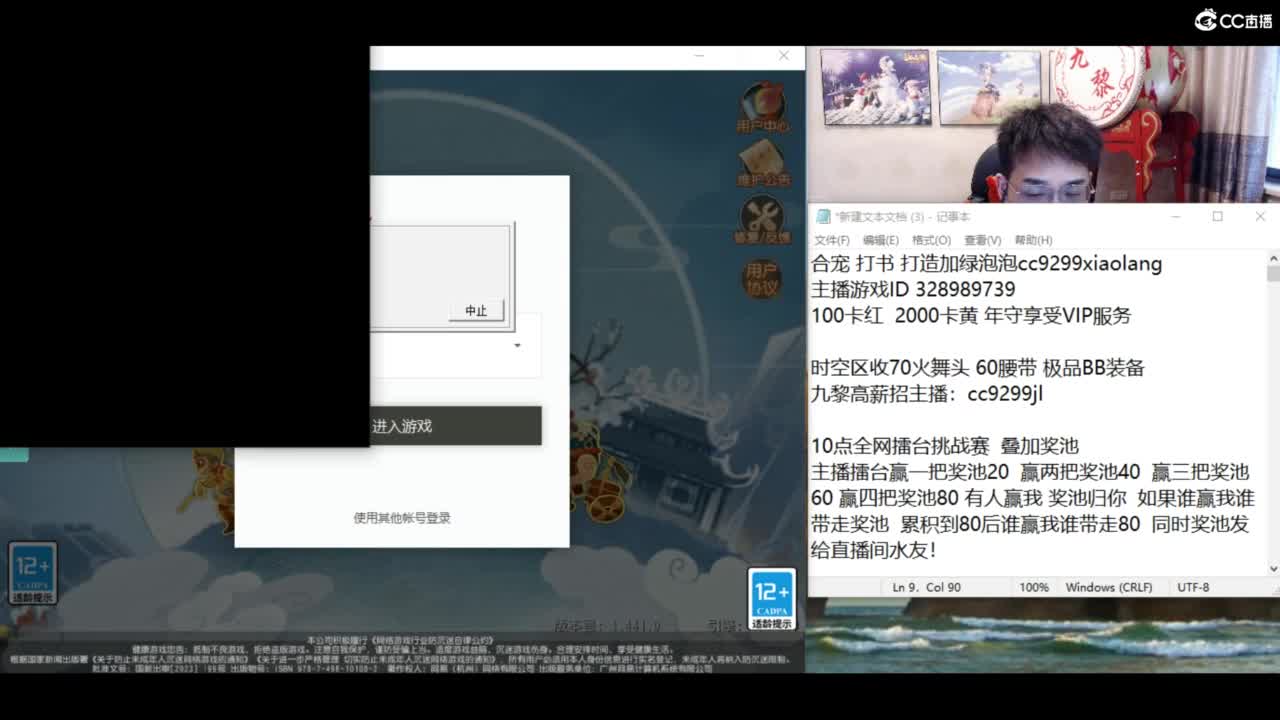Viewport: 1280px width, 720px height.
Task: Expand the account dropdown arrow
Action: click(517, 346)
